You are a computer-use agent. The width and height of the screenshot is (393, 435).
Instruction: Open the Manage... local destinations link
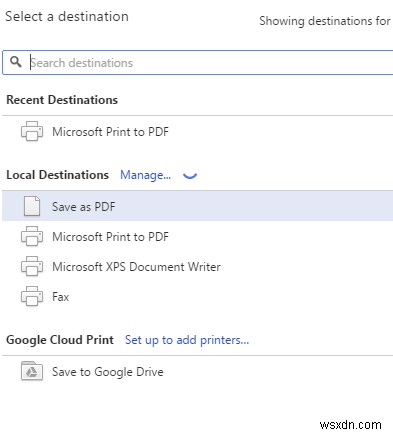tap(145, 175)
